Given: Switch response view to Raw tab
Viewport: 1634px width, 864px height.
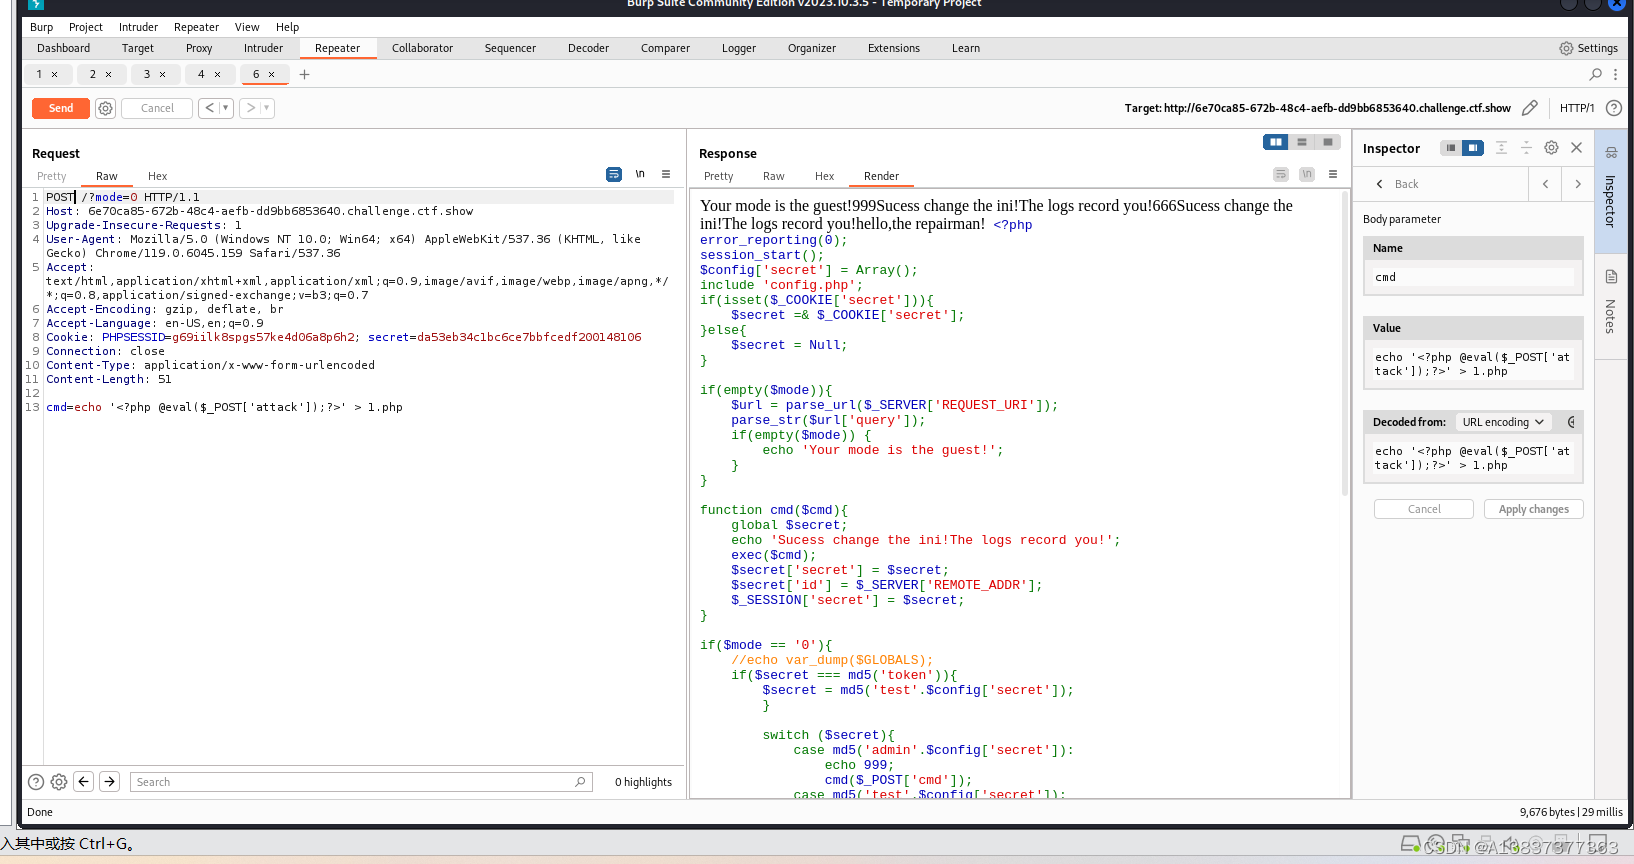Looking at the screenshot, I should pos(774,176).
